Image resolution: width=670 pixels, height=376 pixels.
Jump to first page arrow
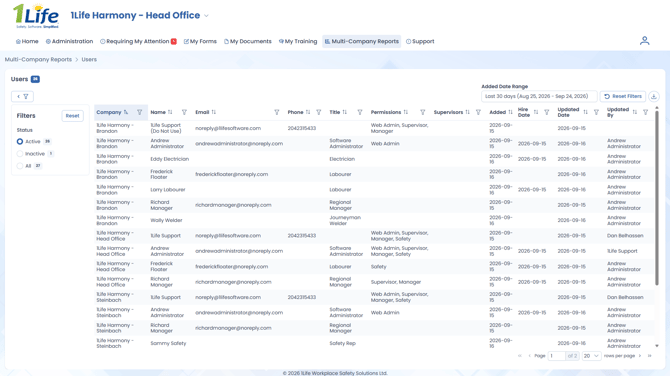coord(520,356)
